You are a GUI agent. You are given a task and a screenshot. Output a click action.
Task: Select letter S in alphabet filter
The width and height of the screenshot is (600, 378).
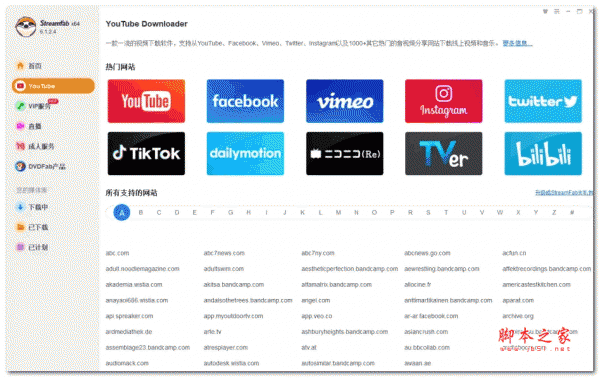tap(428, 212)
